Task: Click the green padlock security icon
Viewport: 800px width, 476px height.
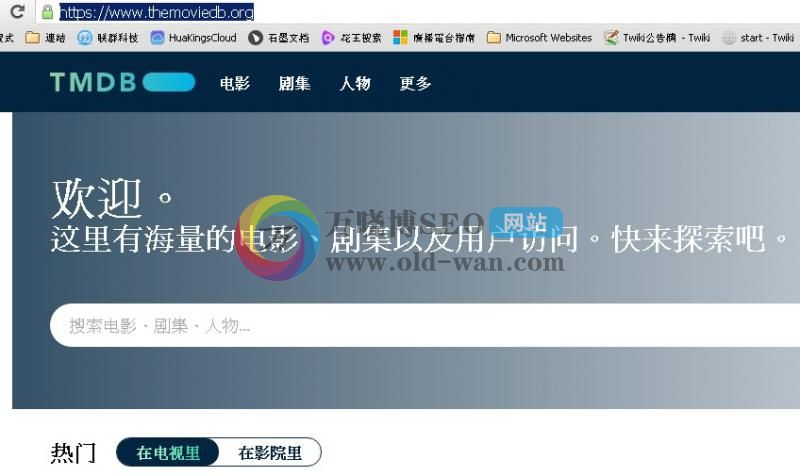Action: point(47,12)
